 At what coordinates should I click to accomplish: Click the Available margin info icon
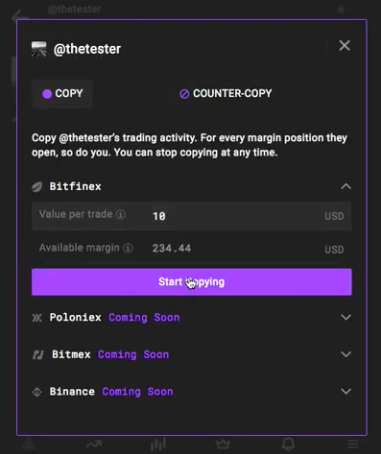coord(128,248)
